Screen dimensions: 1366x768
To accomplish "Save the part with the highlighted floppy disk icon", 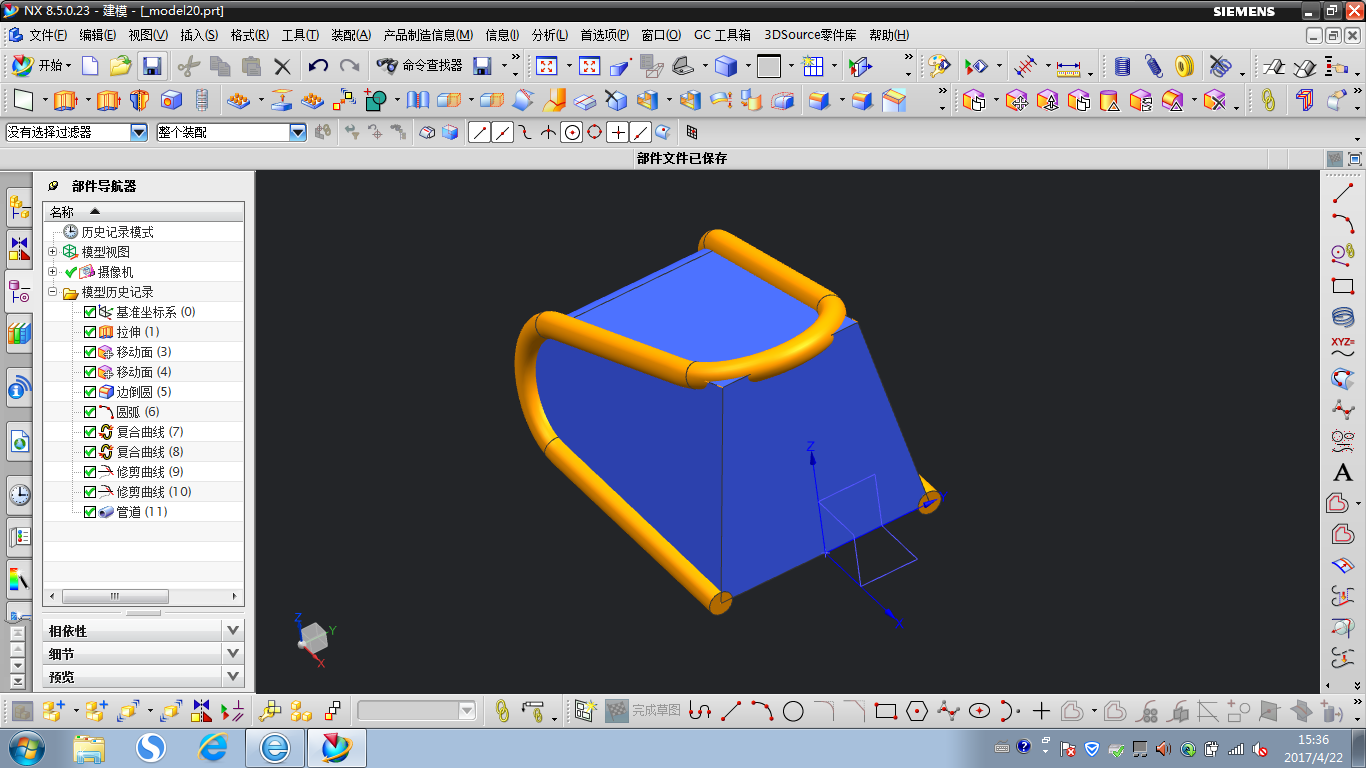I will [x=152, y=66].
